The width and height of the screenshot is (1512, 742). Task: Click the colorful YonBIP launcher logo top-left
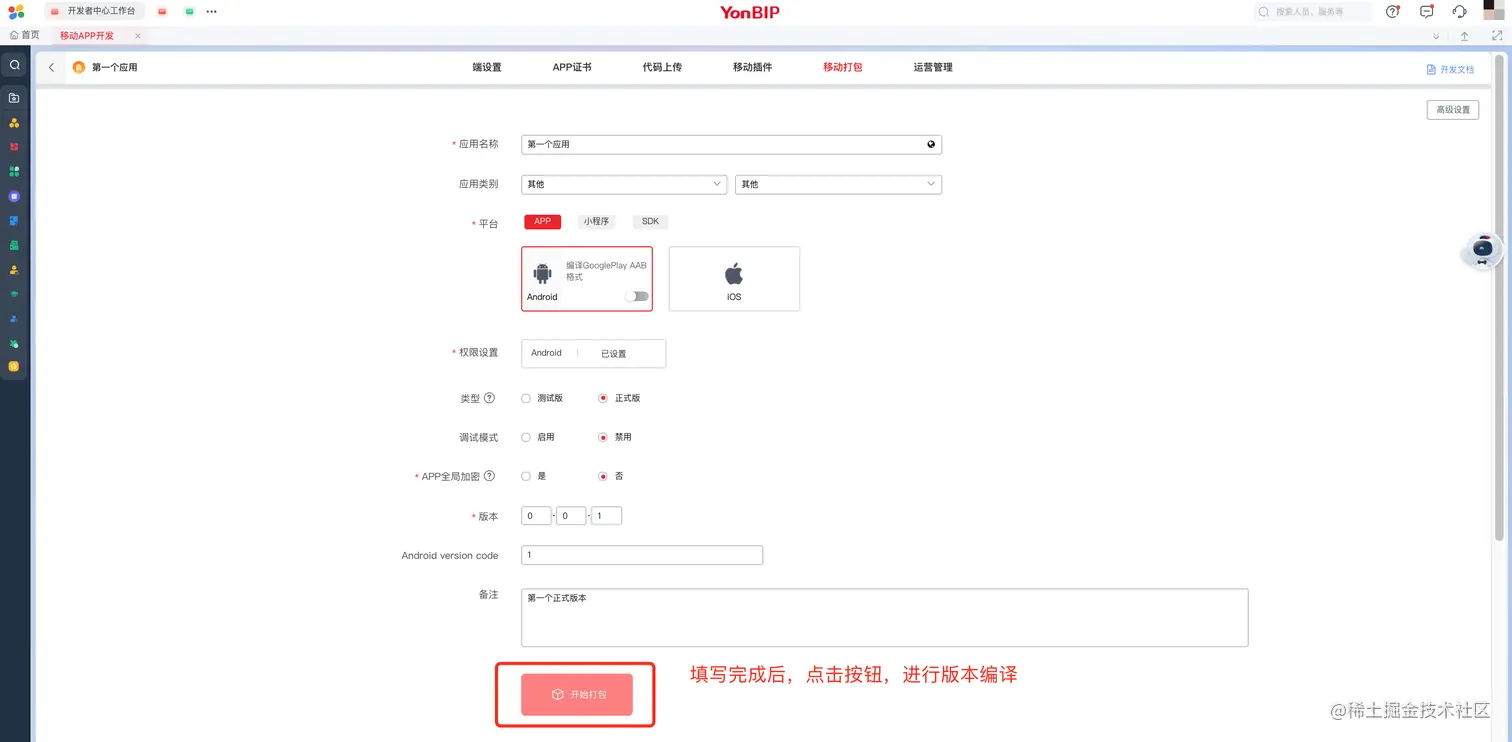point(16,12)
